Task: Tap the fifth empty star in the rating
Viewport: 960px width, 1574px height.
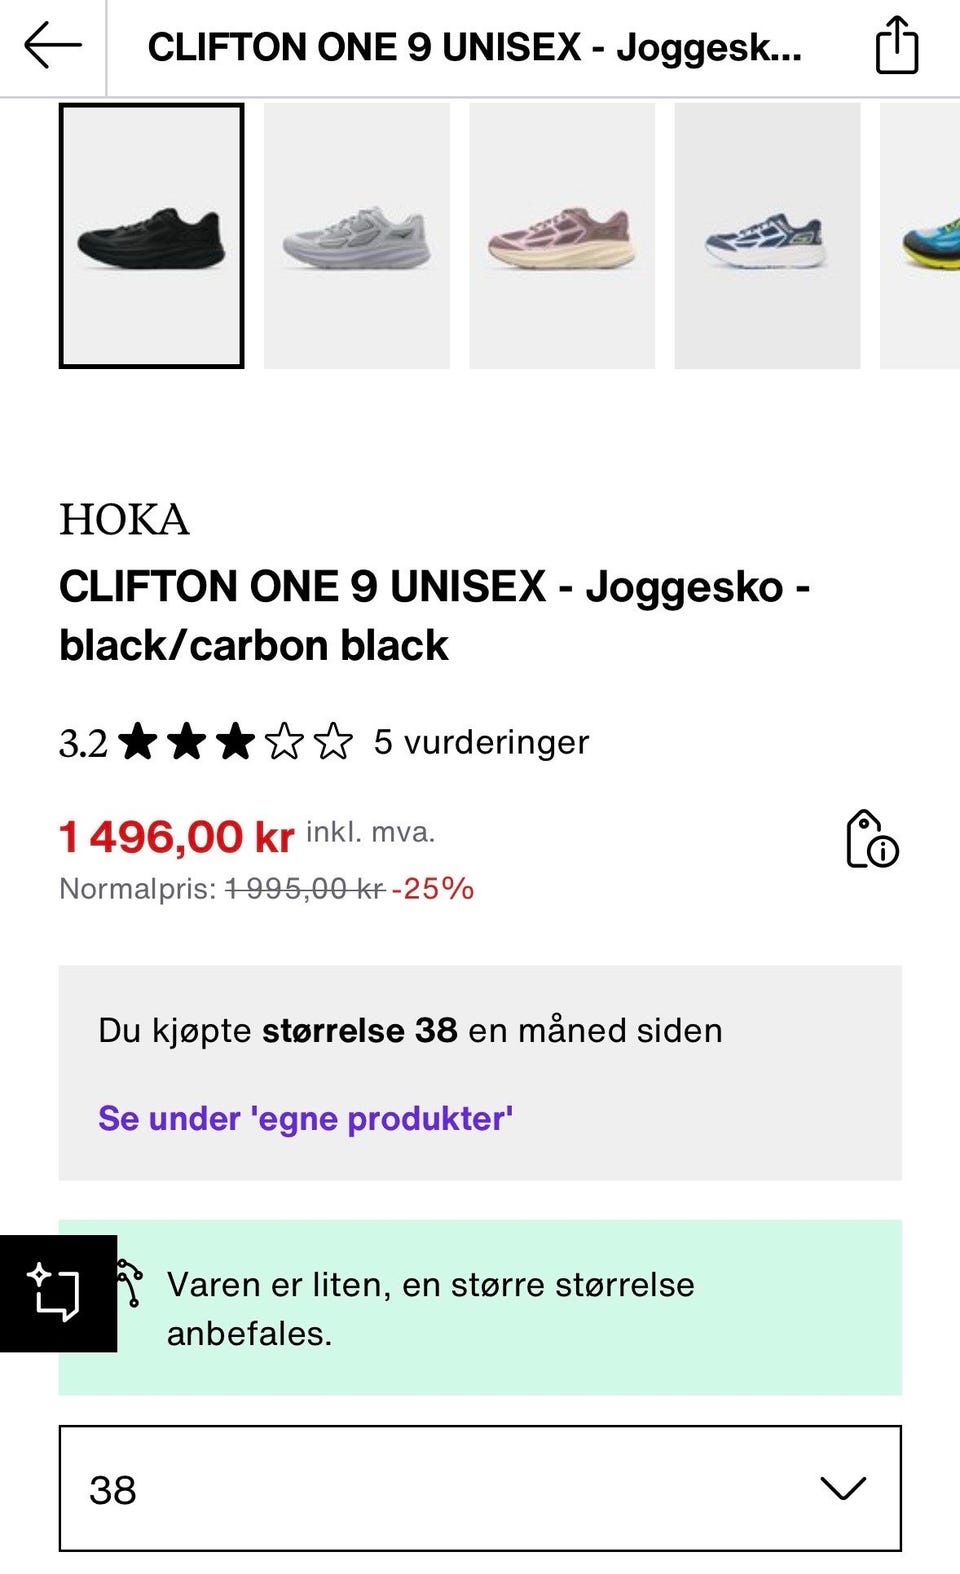Action: click(x=333, y=742)
